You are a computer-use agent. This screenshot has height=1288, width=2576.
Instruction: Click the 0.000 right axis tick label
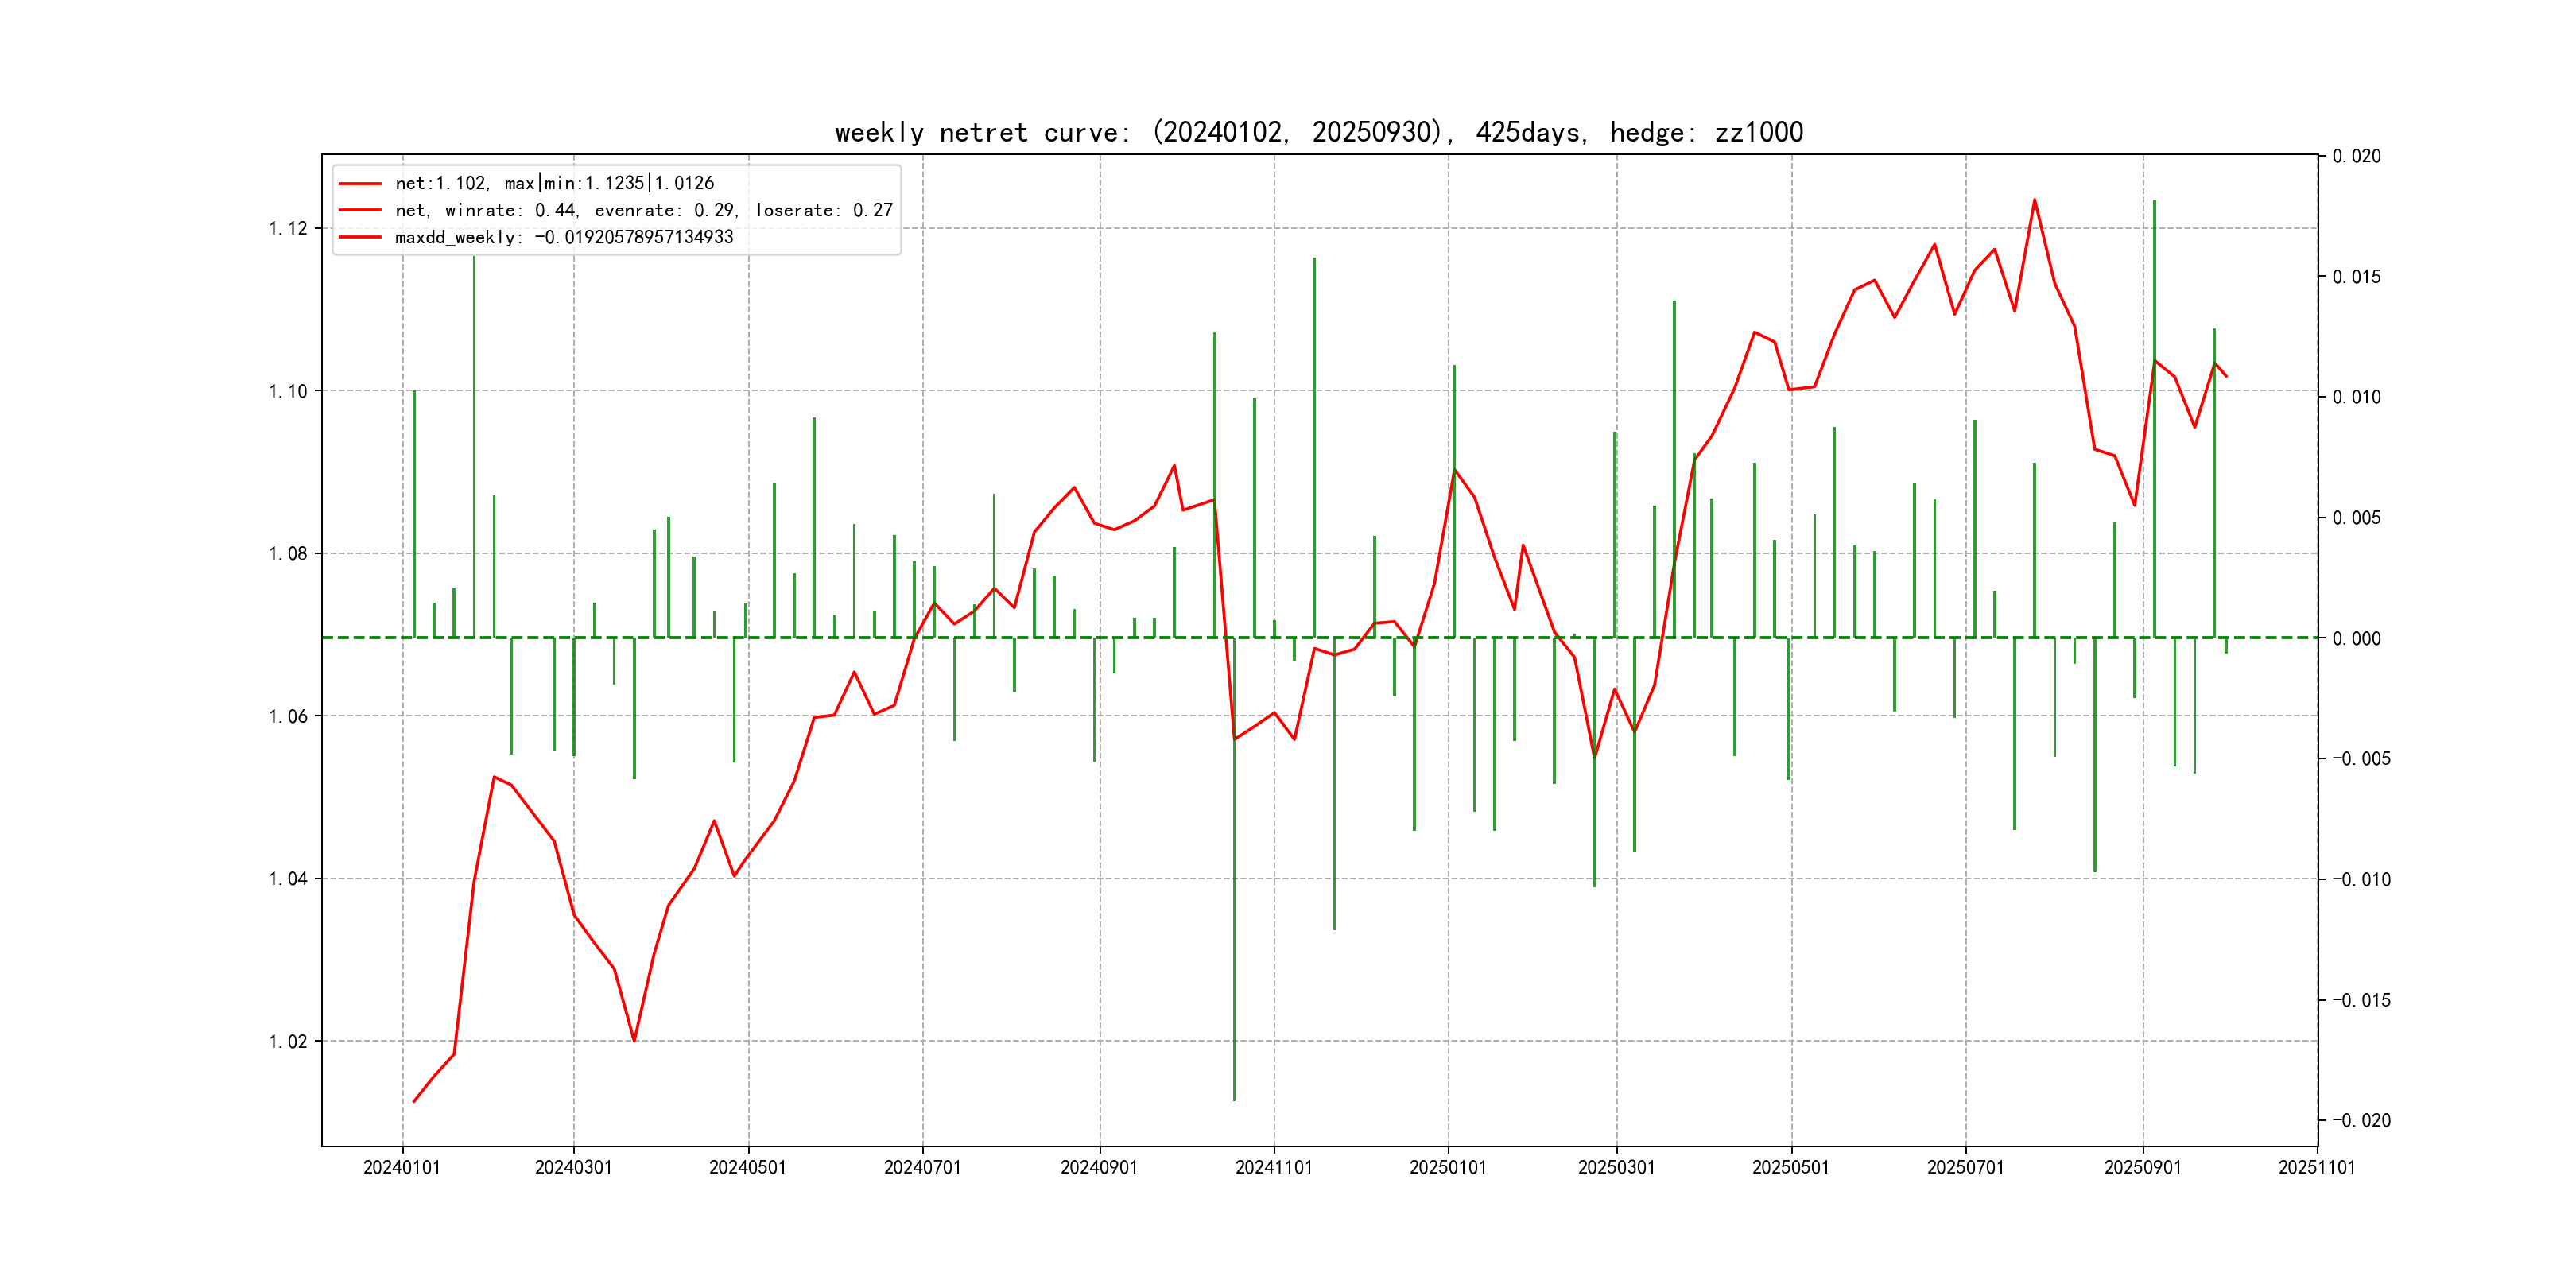tap(2356, 638)
